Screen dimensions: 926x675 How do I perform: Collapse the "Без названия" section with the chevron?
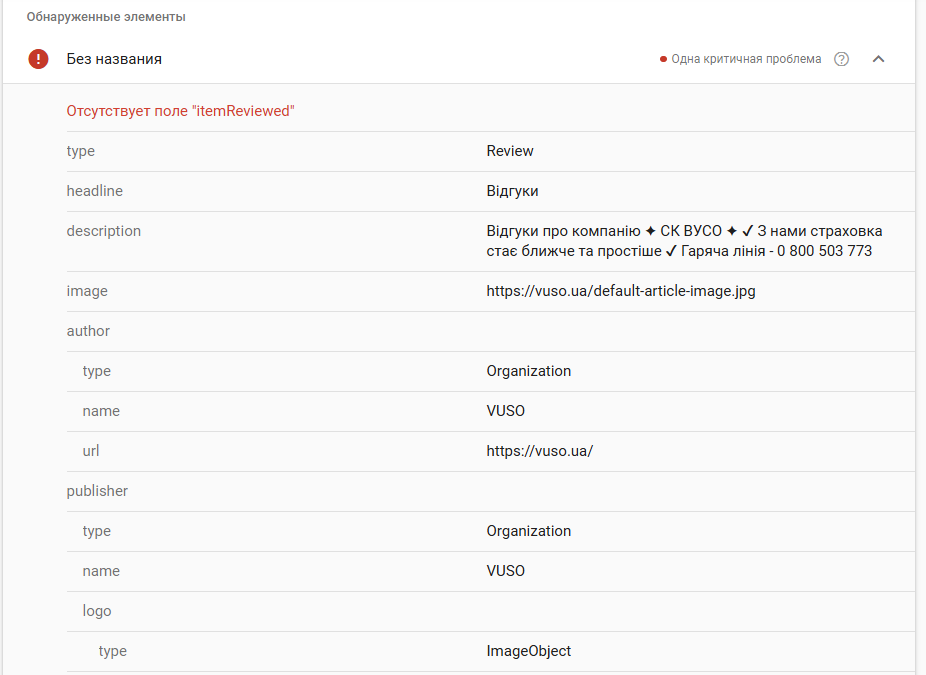(x=878, y=59)
